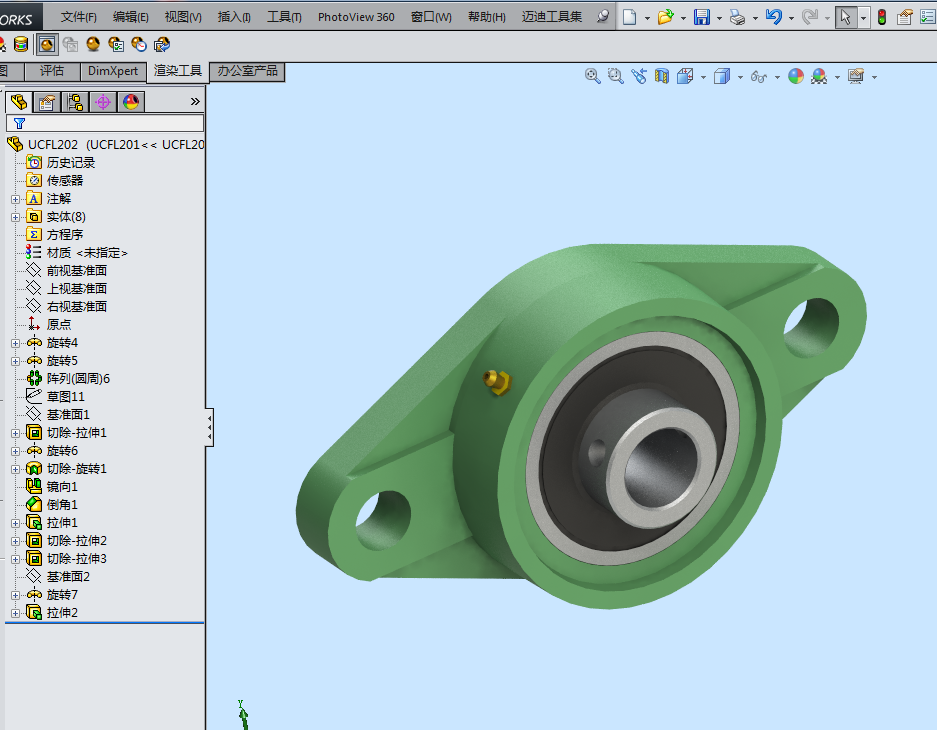Click Apply Scene icon

[x=819, y=76]
